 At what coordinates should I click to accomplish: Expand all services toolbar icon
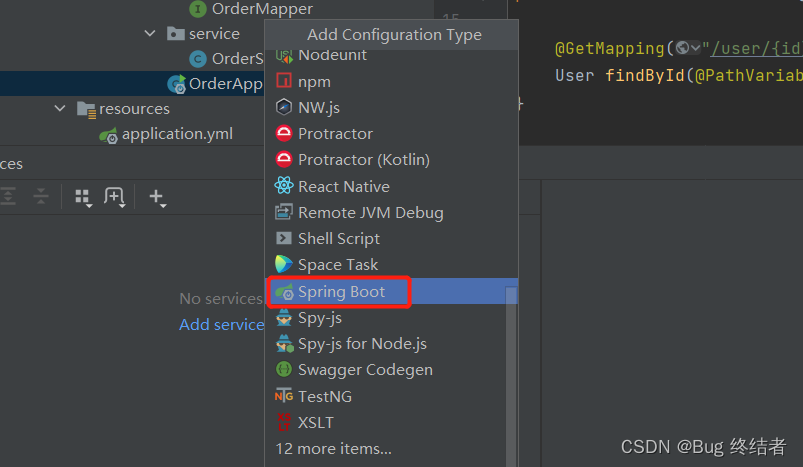pos(7,196)
